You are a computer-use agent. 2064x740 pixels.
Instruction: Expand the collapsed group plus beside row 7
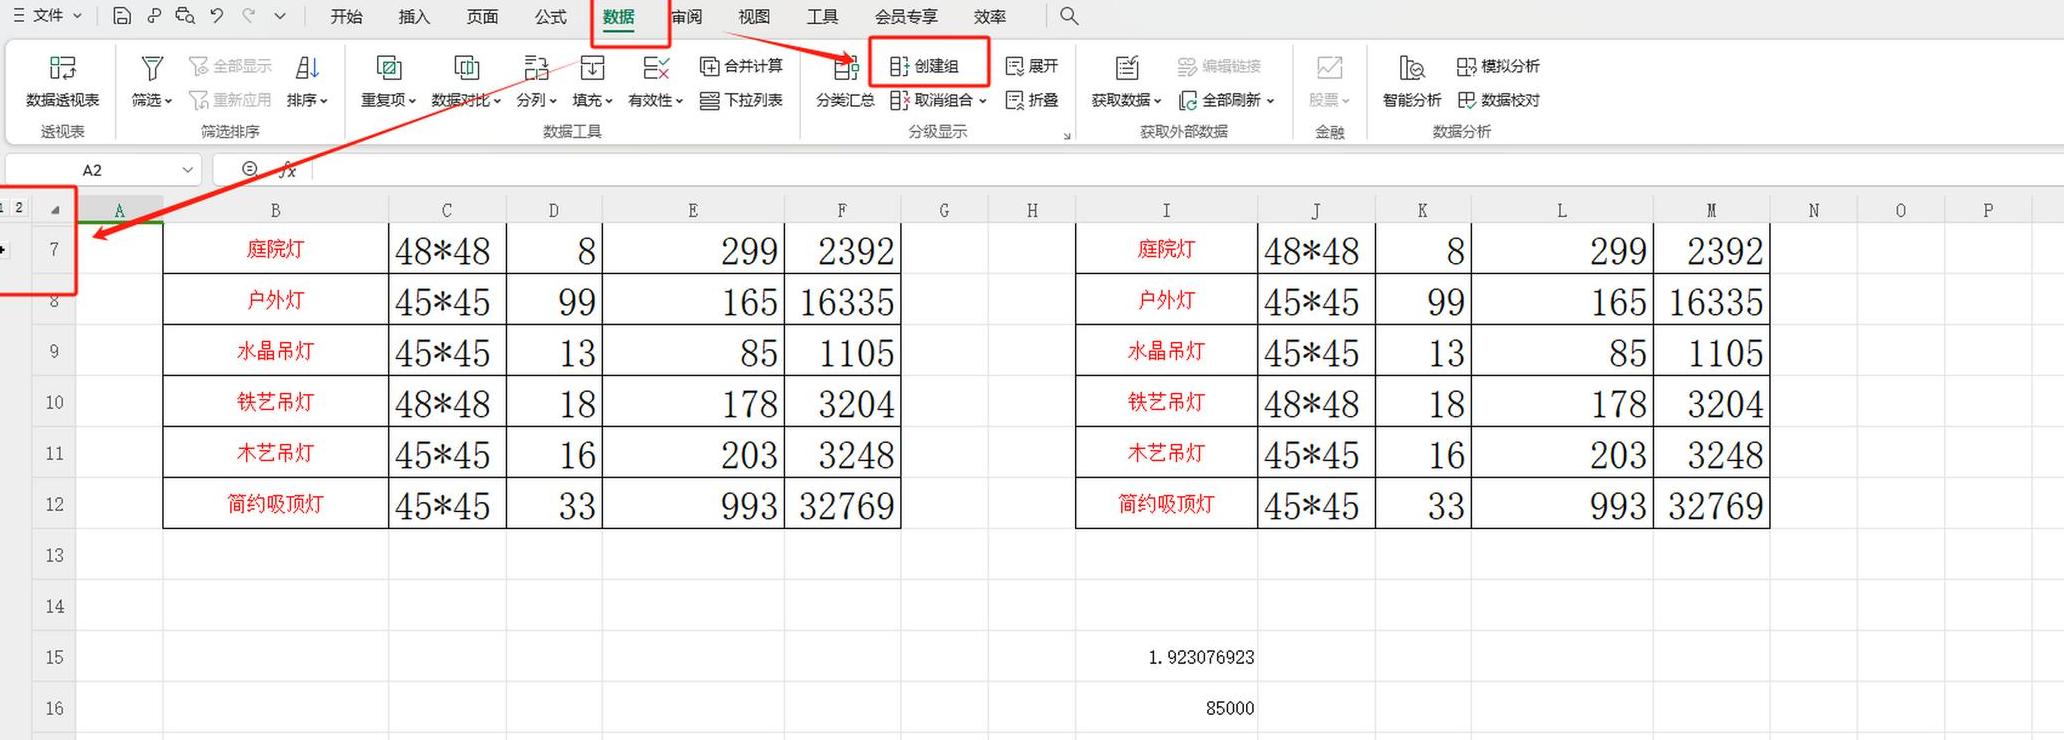(3, 249)
